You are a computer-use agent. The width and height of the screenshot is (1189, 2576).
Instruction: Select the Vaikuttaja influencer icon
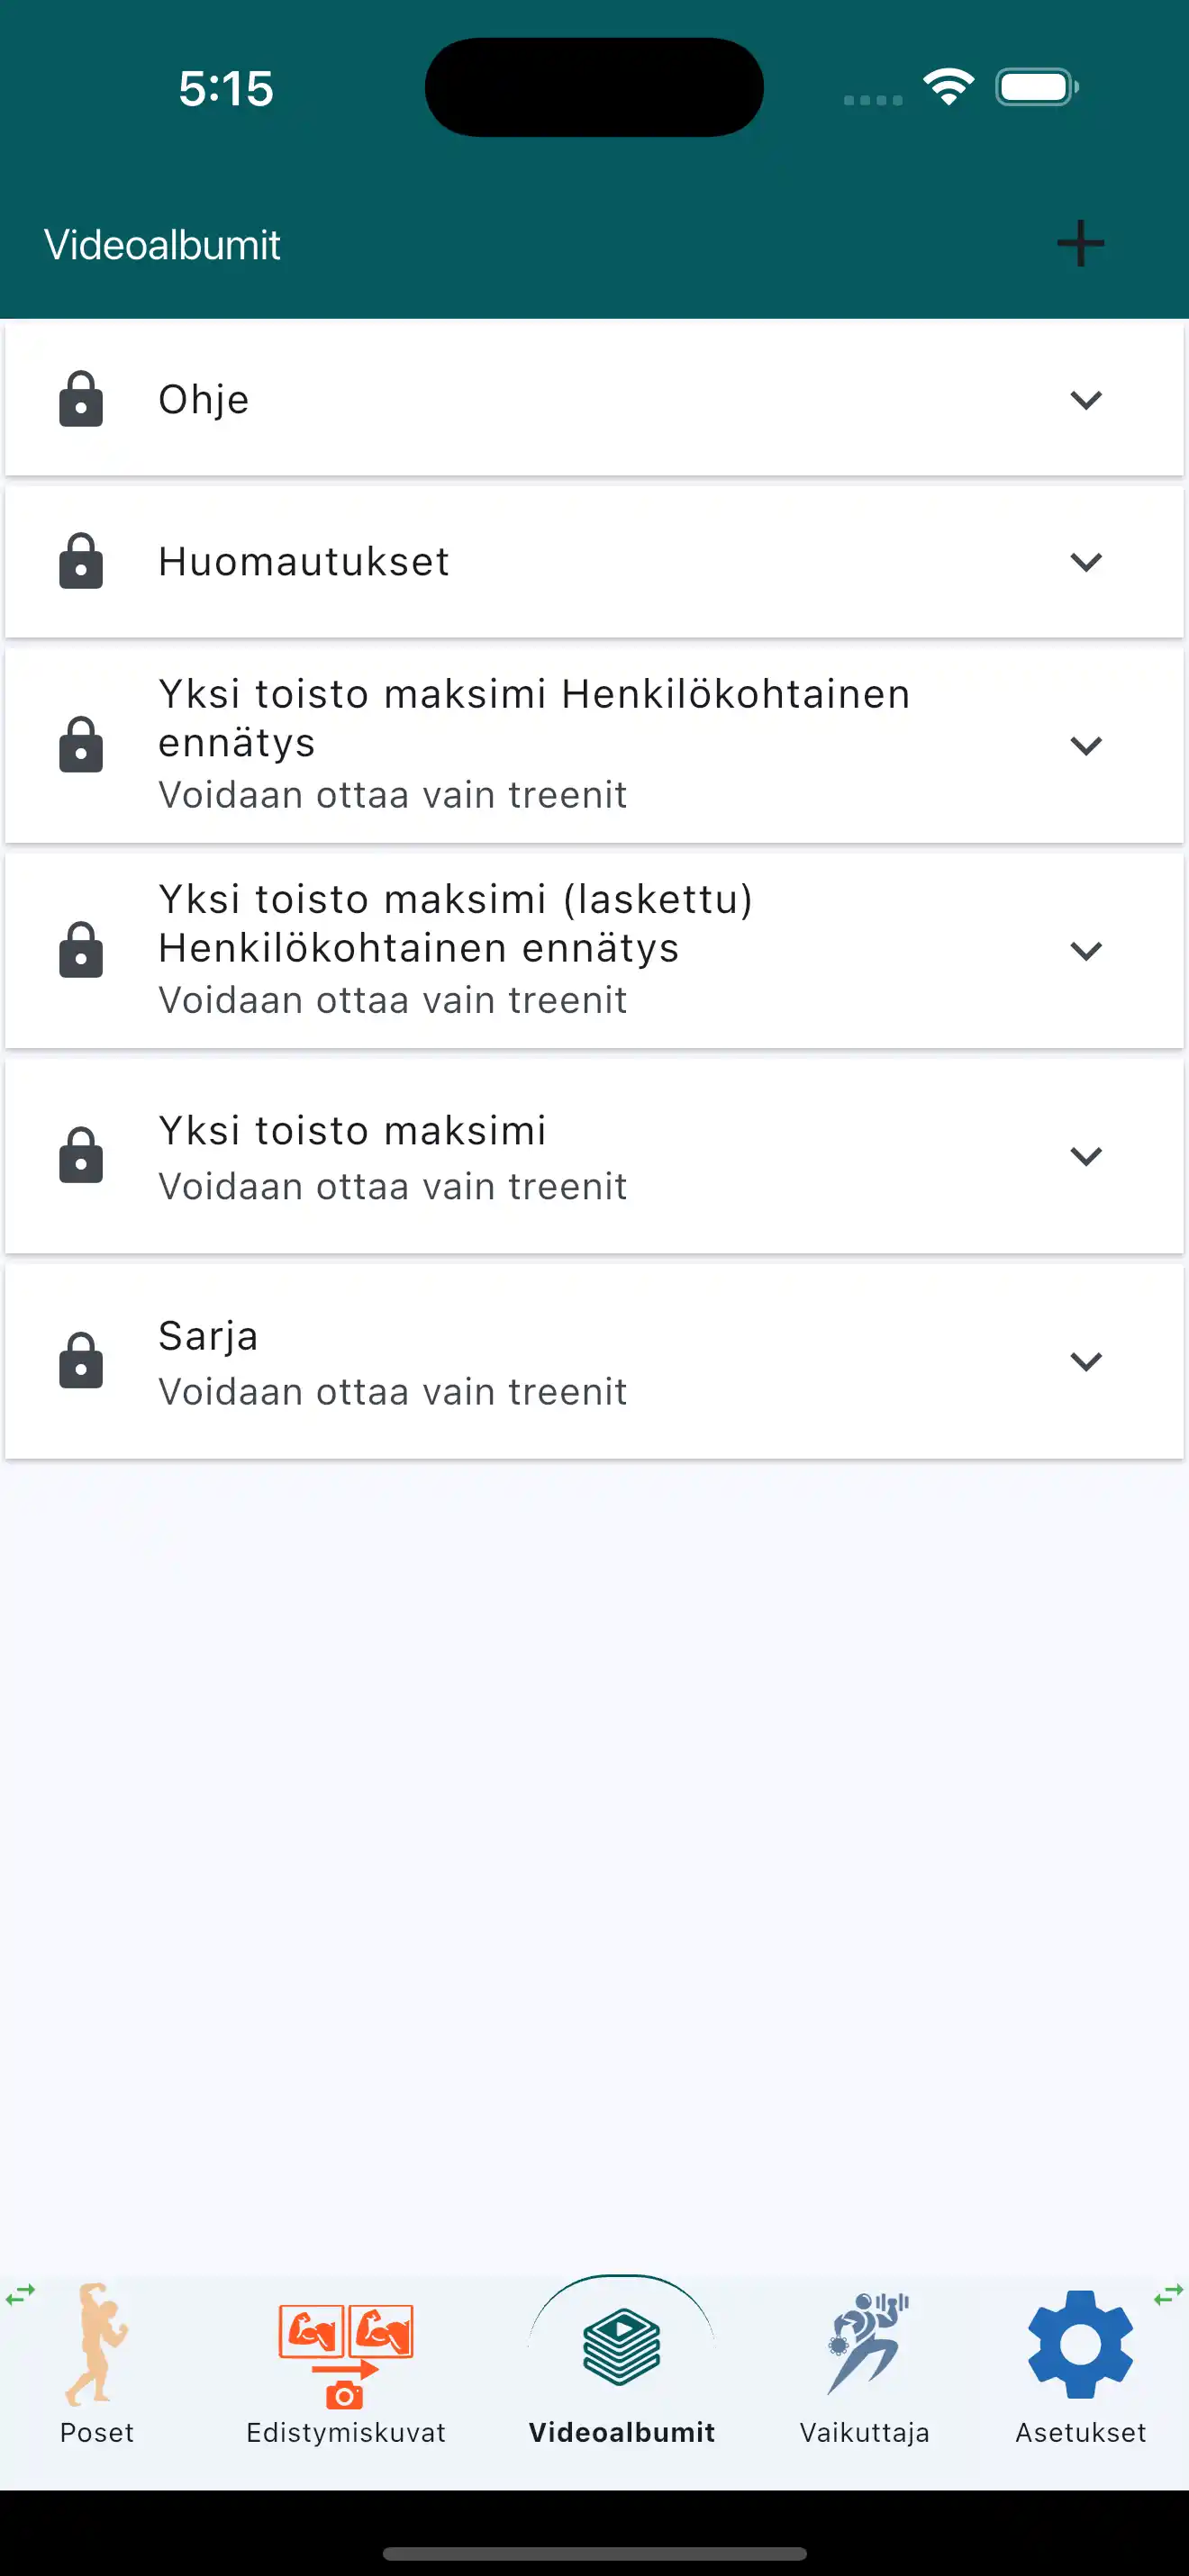coord(865,2343)
